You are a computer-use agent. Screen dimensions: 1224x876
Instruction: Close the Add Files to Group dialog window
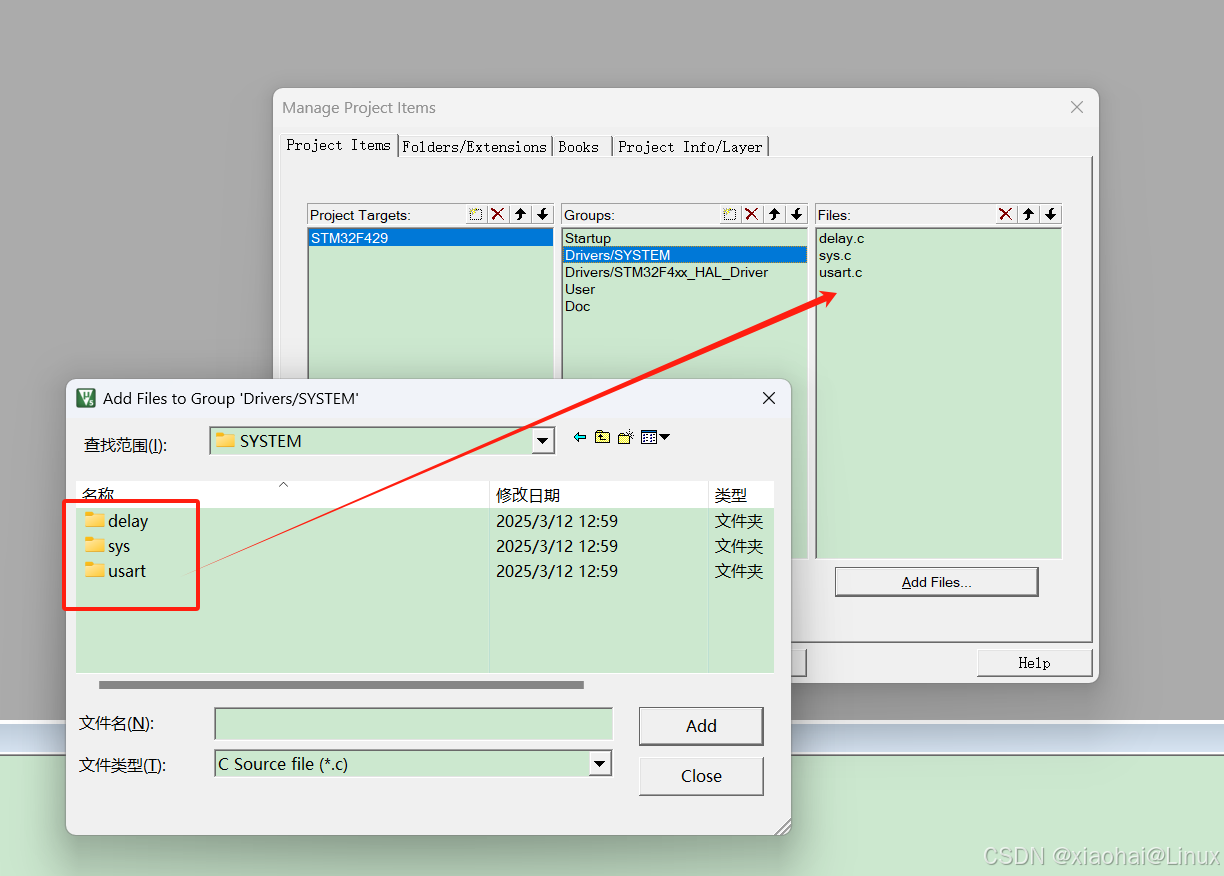click(769, 398)
